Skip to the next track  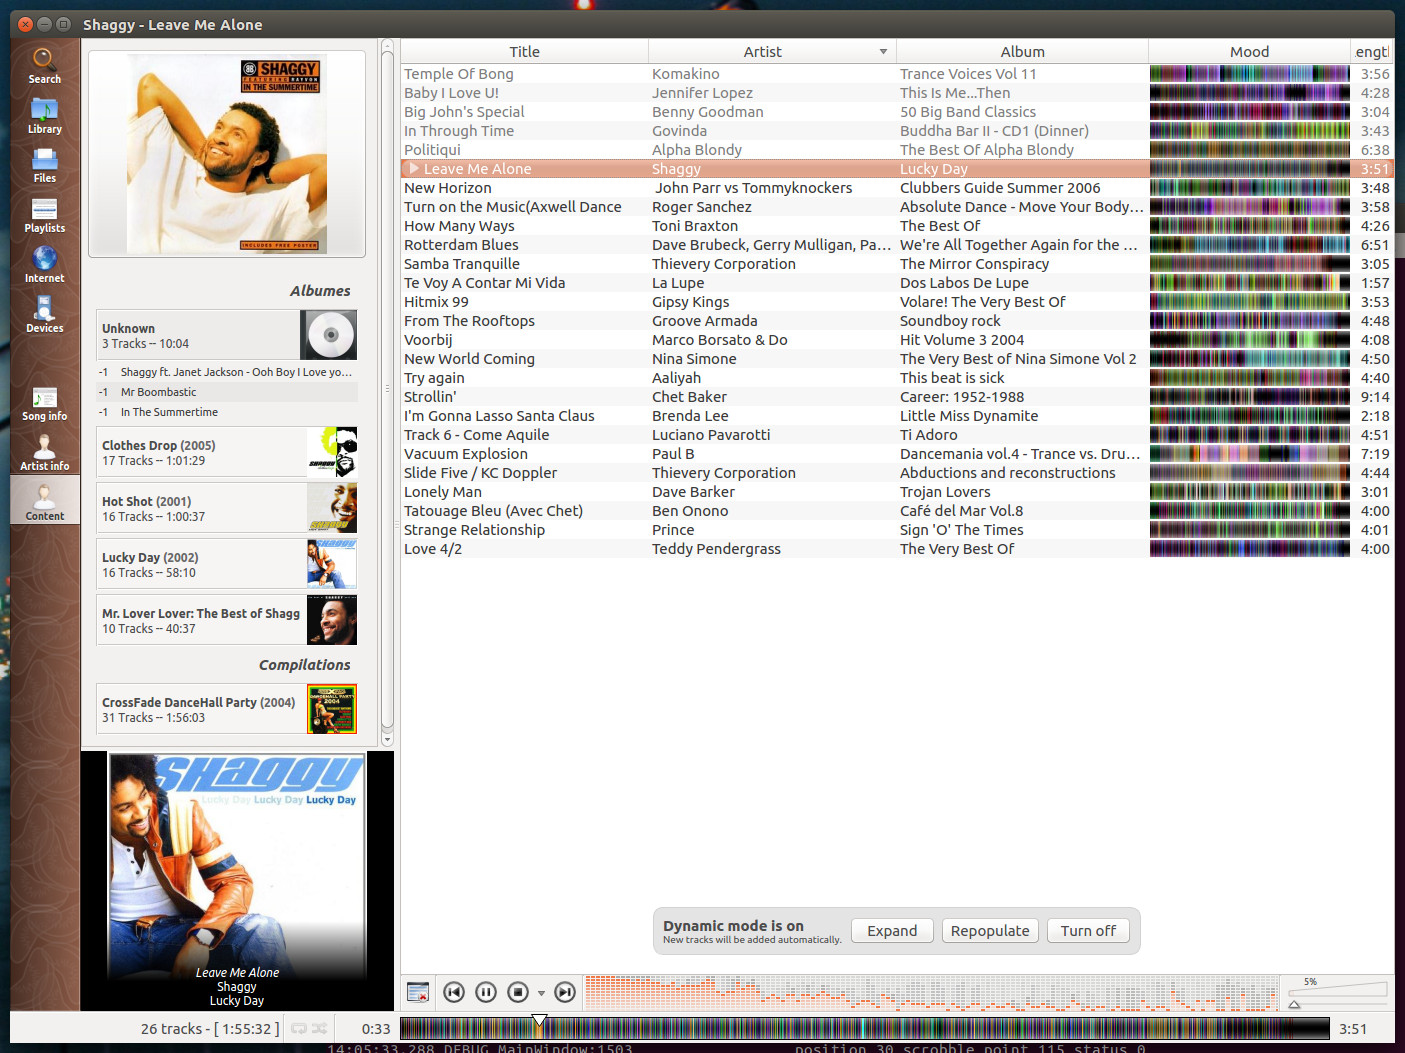(x=565, y=992)
